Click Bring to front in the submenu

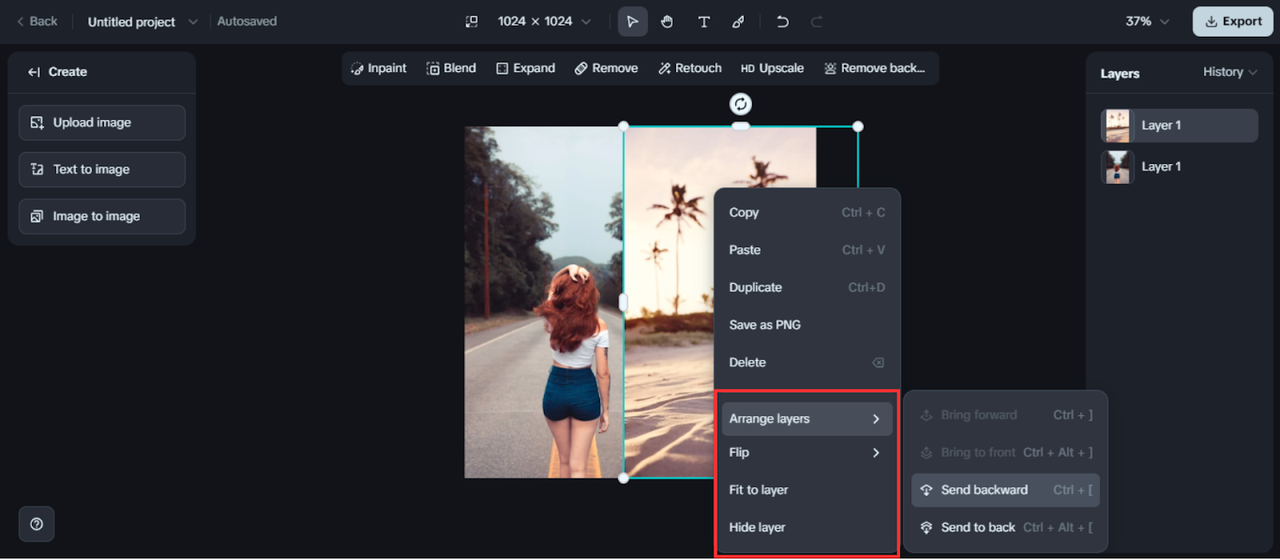coord(1005,452)
